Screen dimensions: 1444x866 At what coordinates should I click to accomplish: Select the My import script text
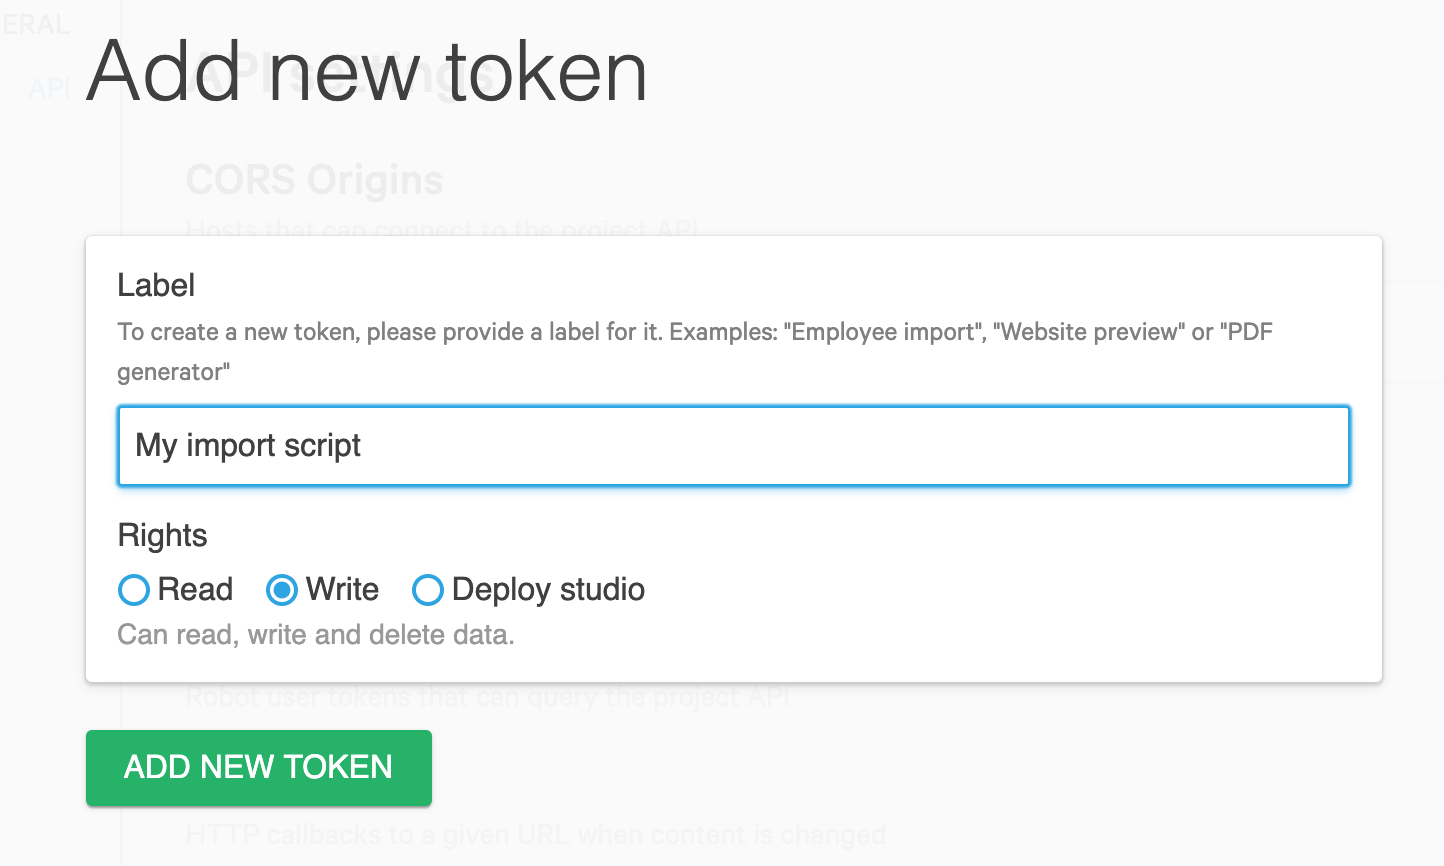[248, 446]
